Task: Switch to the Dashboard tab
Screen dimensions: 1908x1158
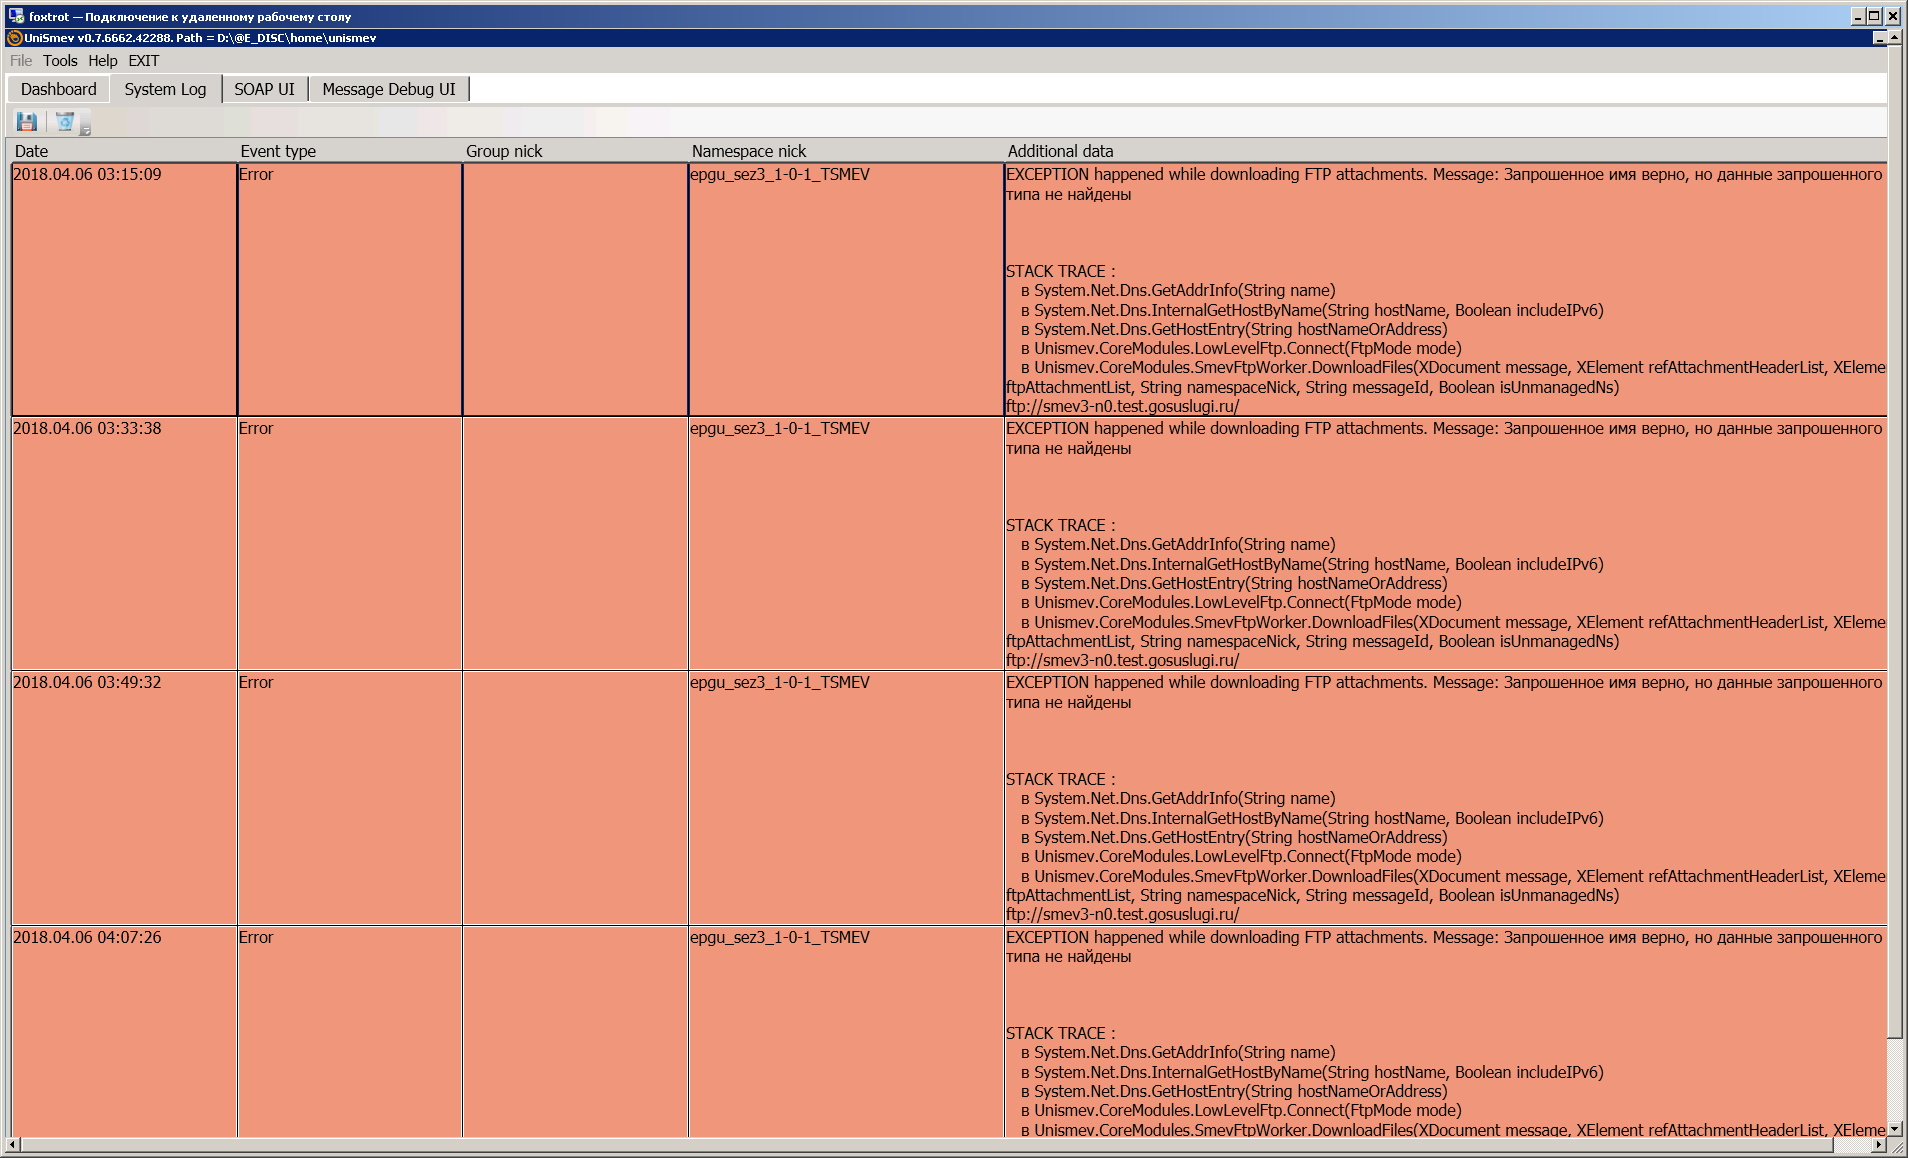Action: pyautogui.click(x=59, y=89)
